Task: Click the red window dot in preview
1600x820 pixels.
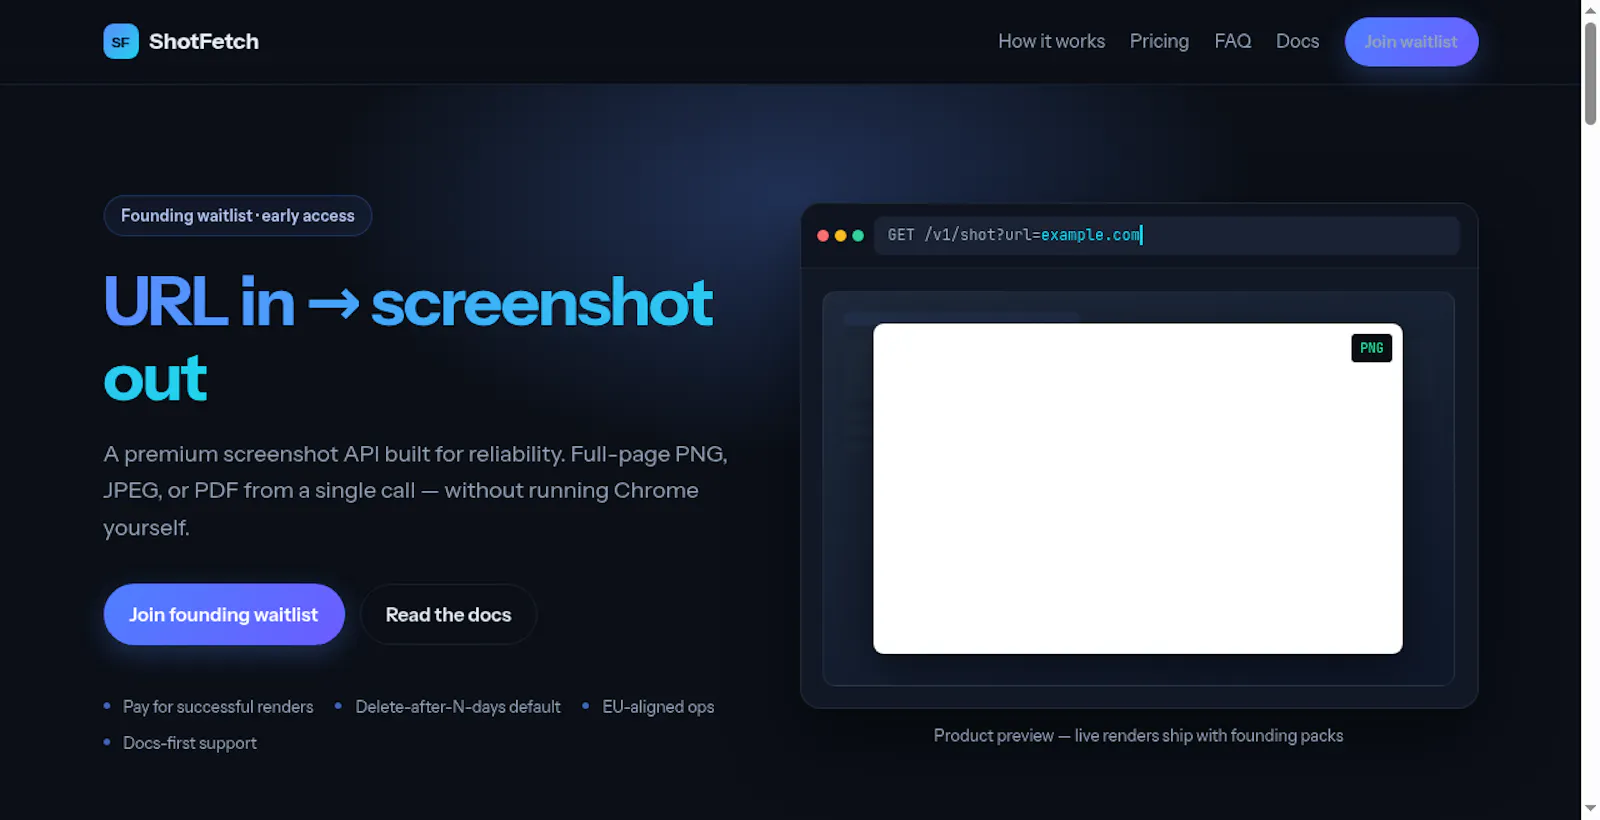Action: click(823, 236)
